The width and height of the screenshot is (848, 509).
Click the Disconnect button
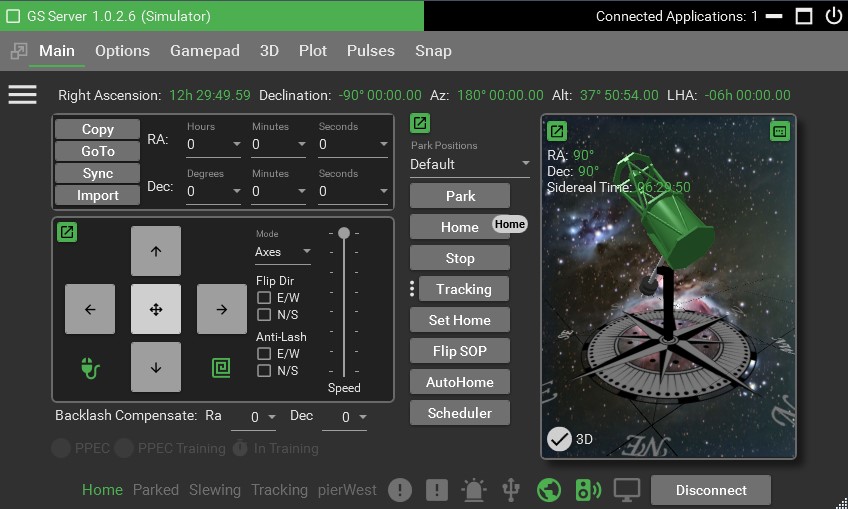[710, 490]
